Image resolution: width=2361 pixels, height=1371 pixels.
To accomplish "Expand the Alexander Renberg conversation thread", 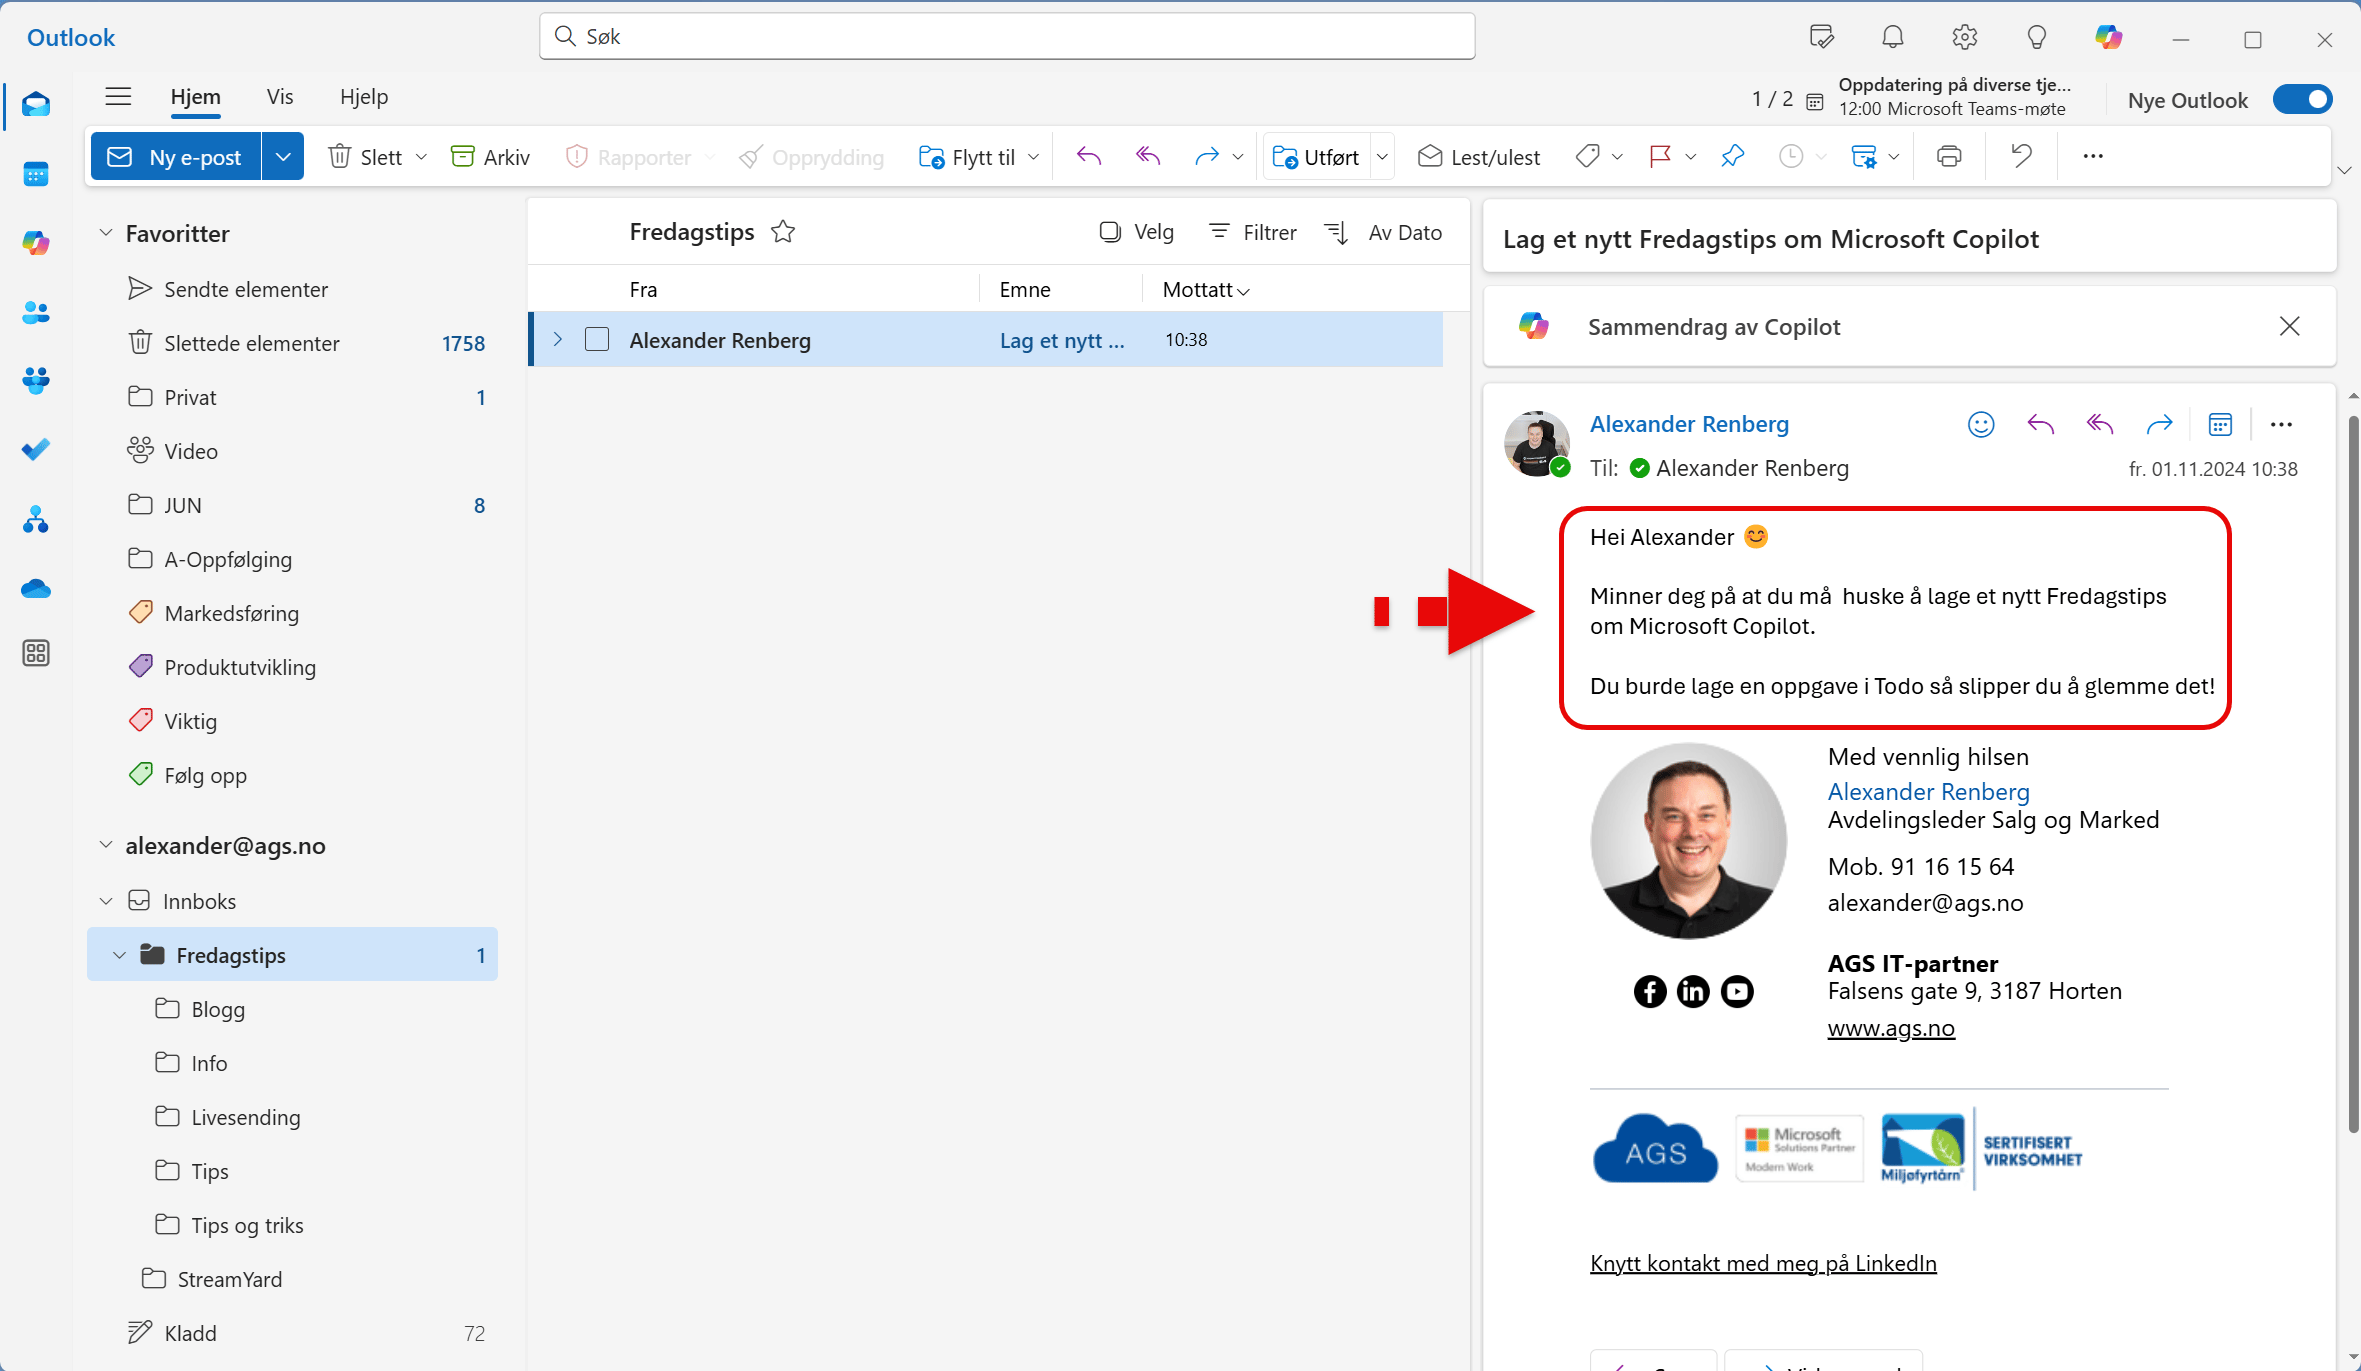I will (x=558, y=340).
